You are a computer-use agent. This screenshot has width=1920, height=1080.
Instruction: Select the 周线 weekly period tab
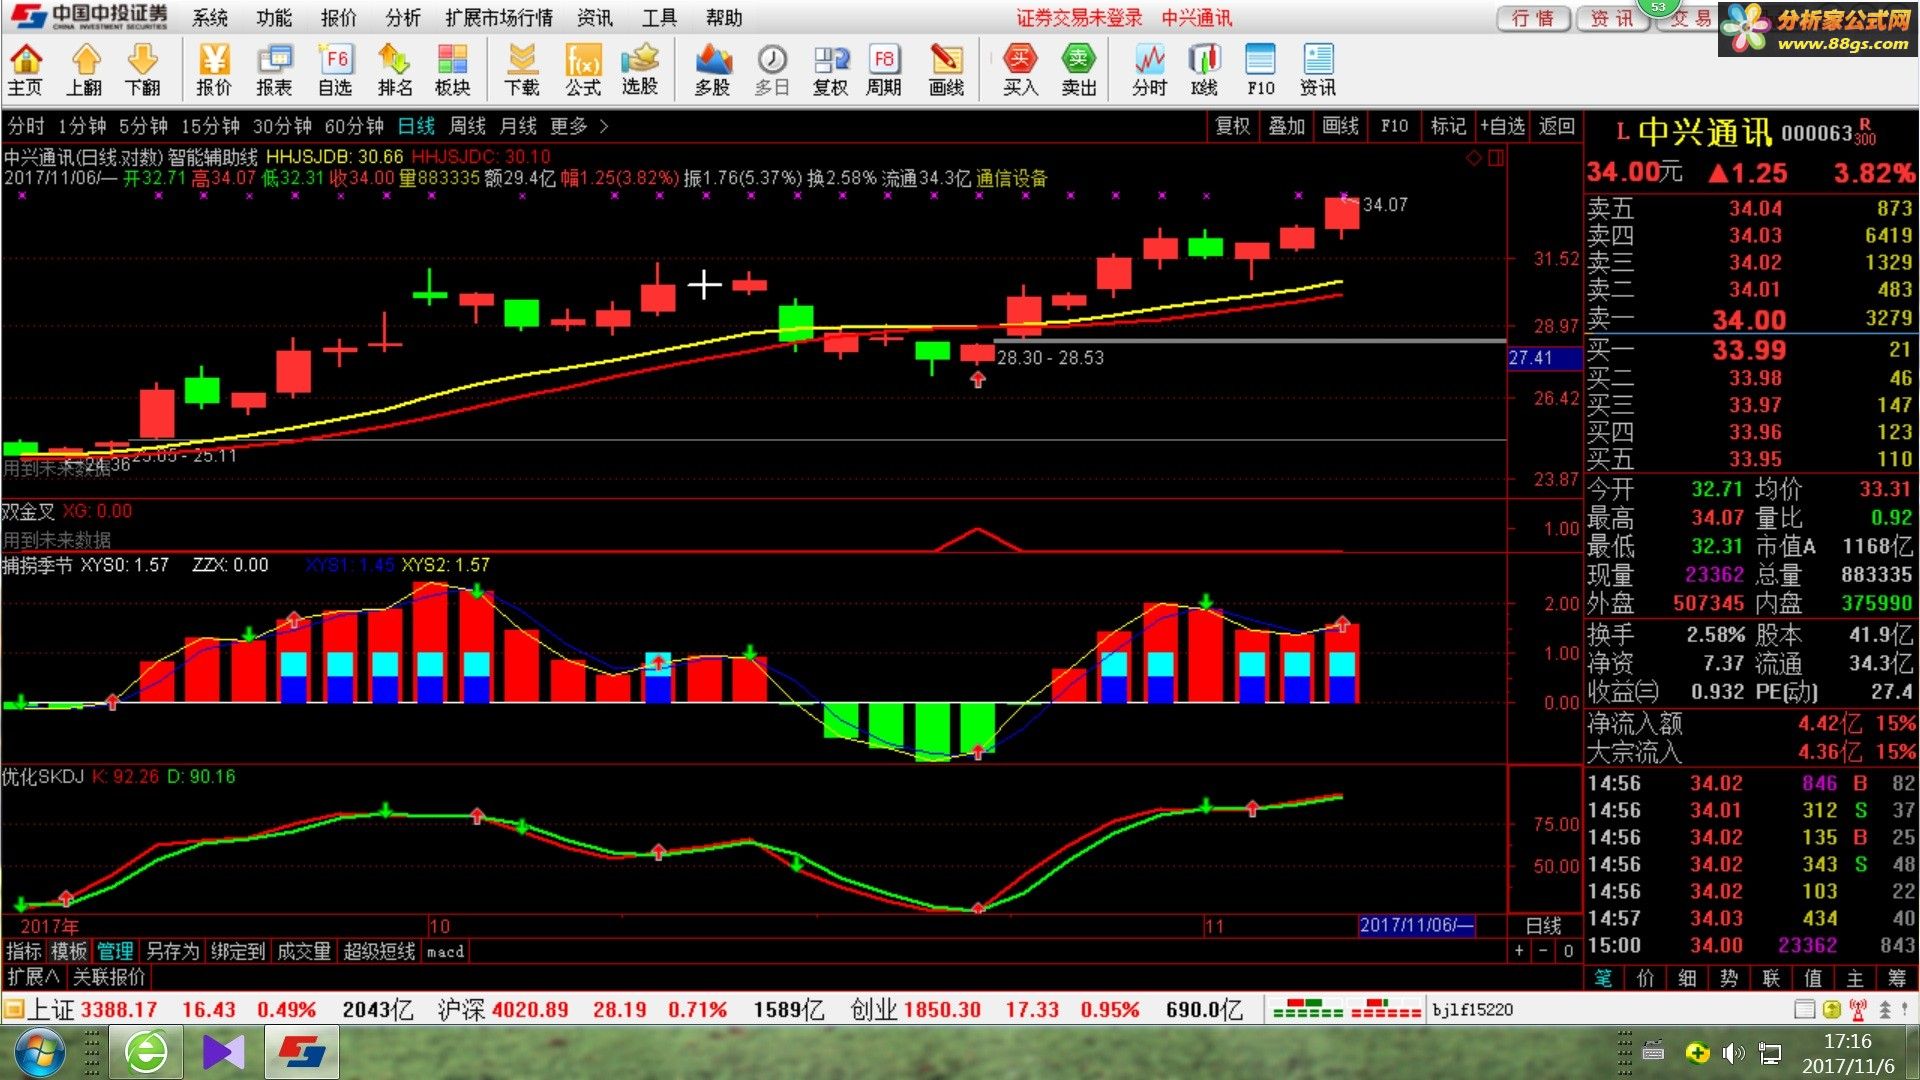(467, 126)
